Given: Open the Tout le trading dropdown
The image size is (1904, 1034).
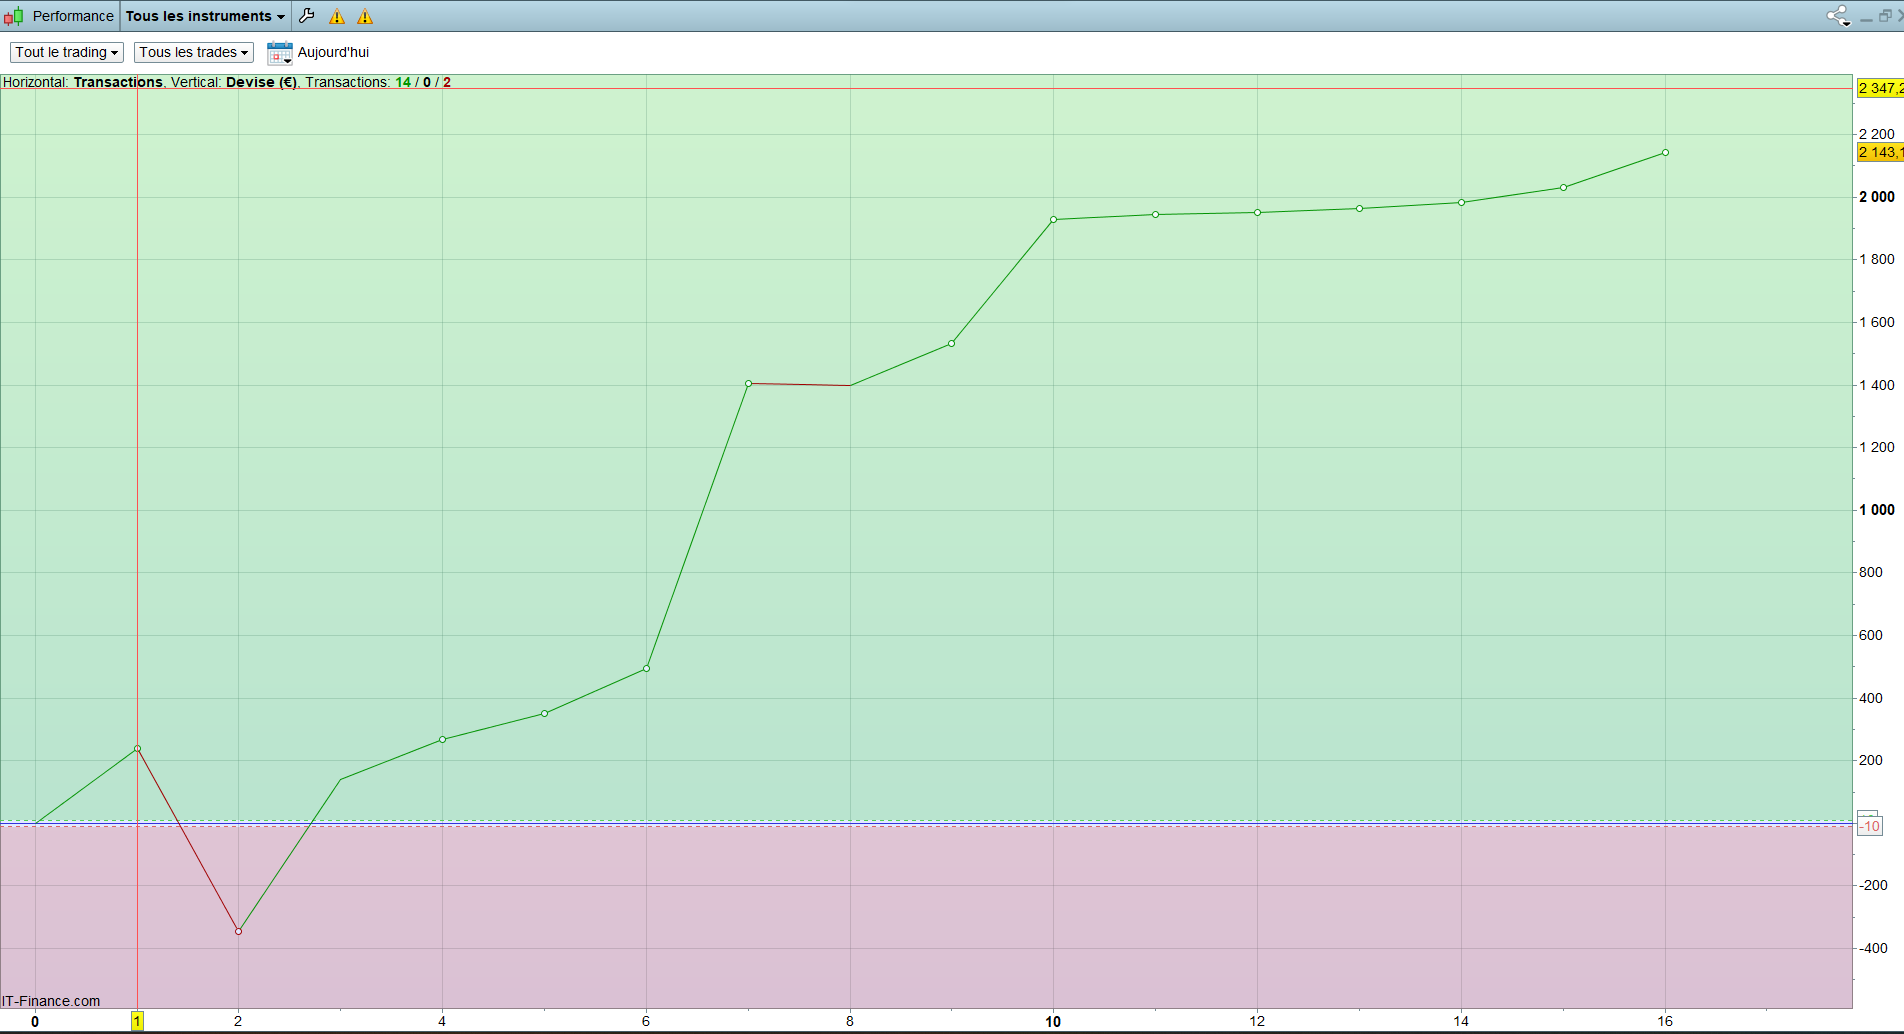Looking at the screenshot, I should point(67,52).
